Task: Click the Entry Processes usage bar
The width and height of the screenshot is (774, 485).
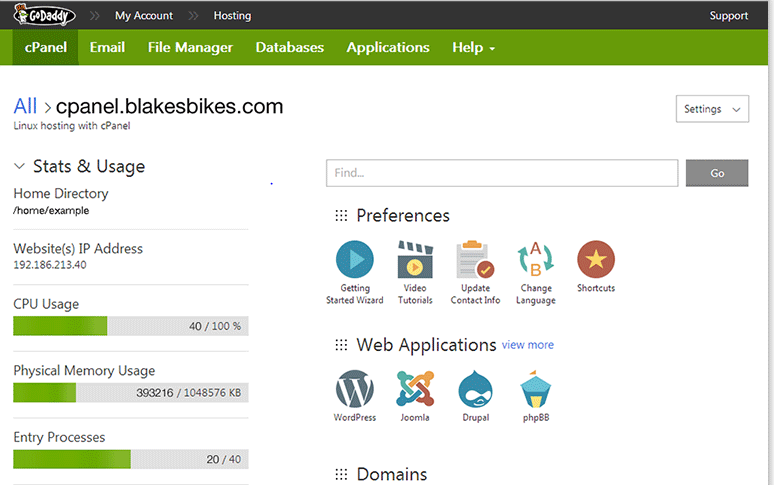Action: click(x=131, y=459)
